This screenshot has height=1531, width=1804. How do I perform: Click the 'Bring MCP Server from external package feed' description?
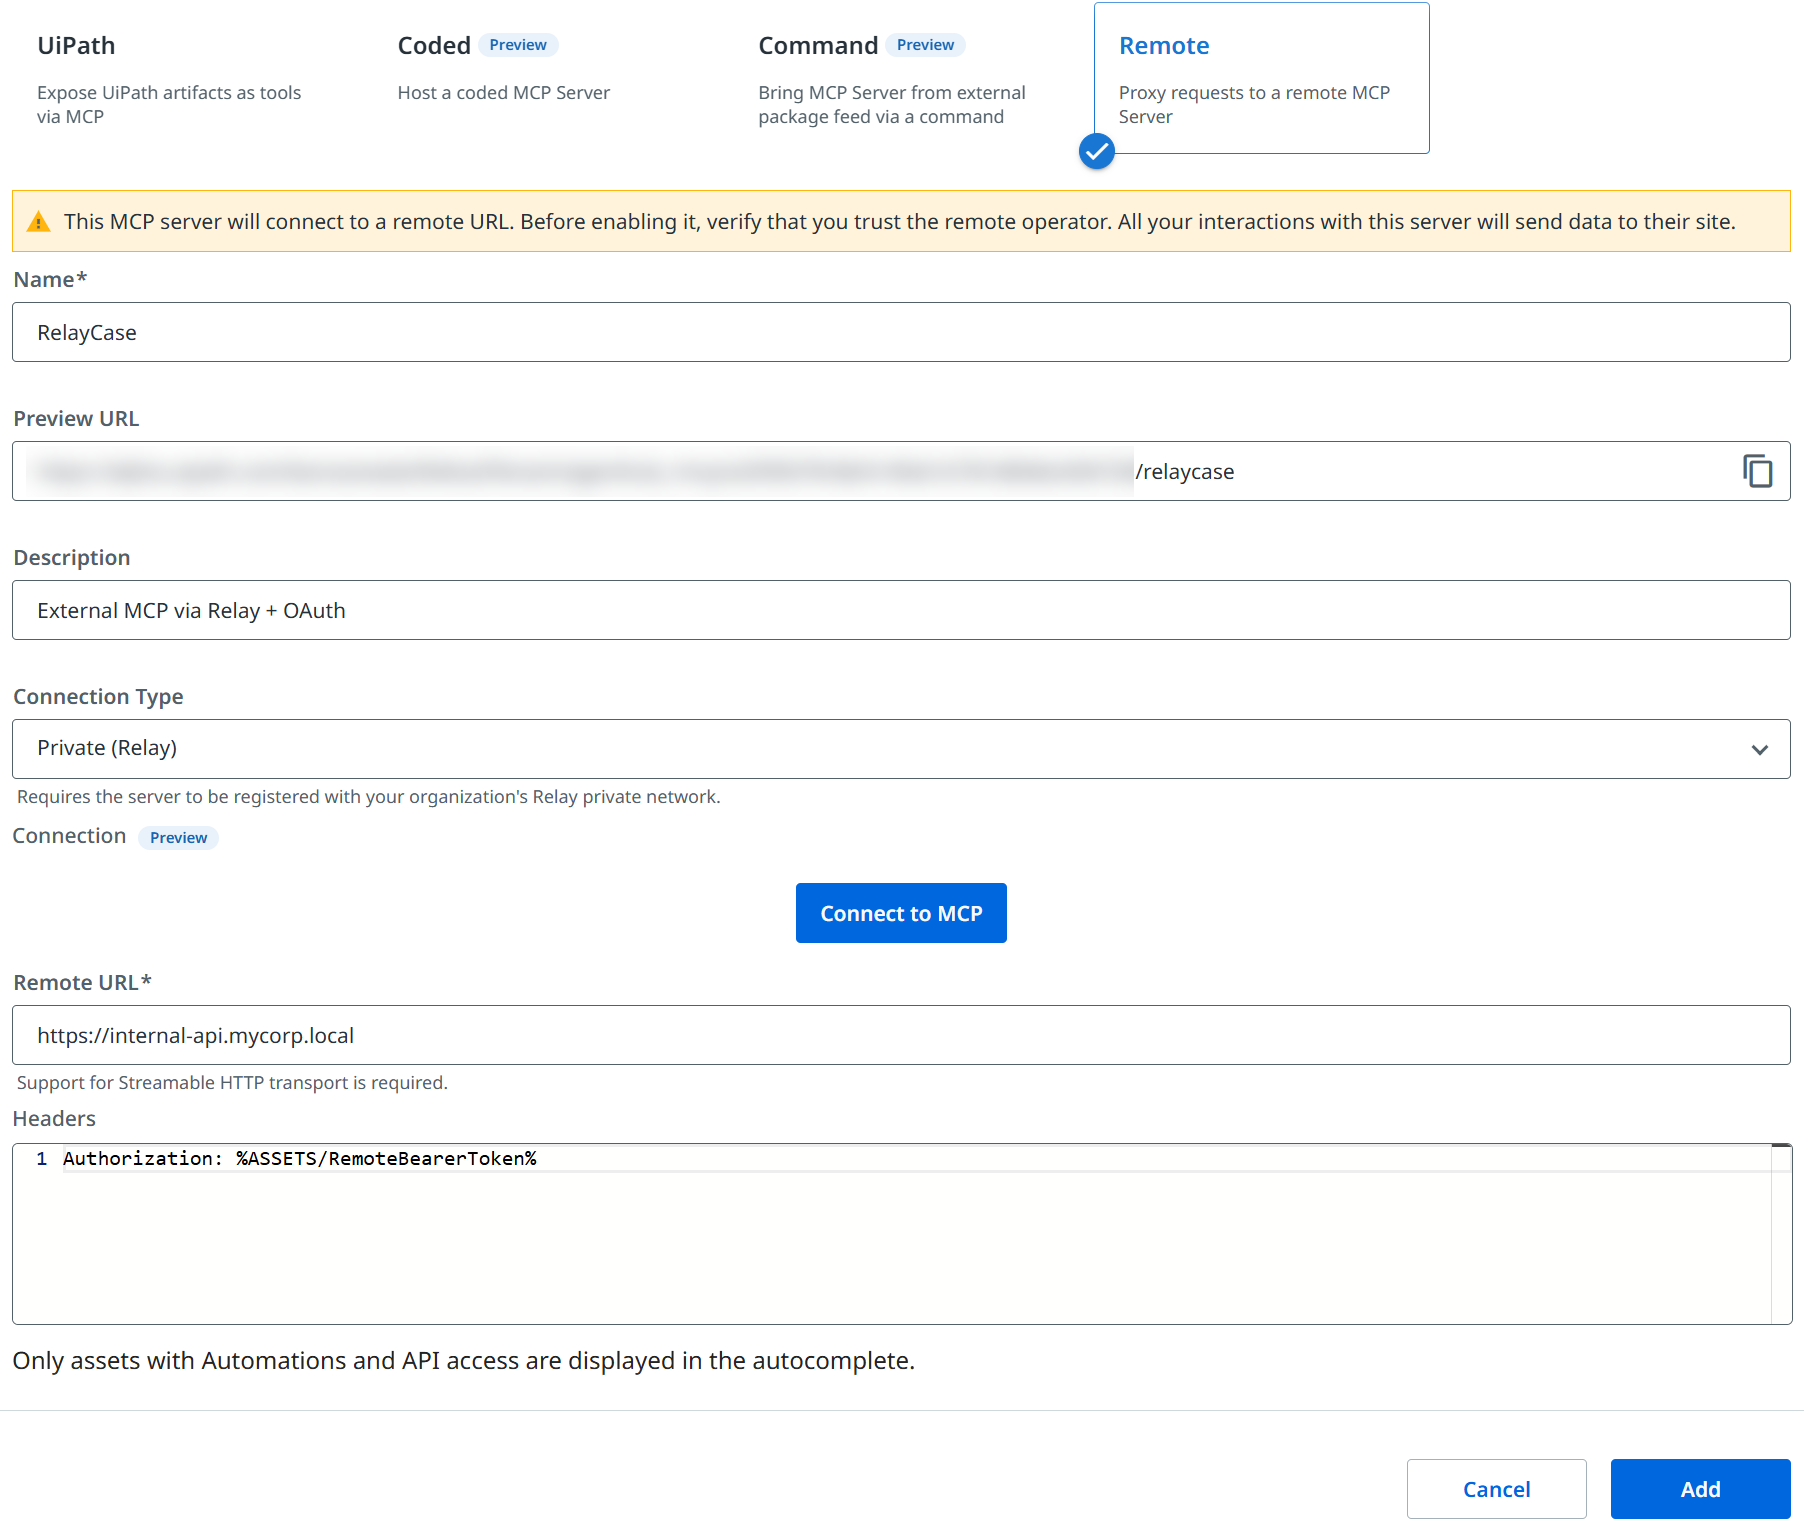pyautogui.click(x=892, y=105)
